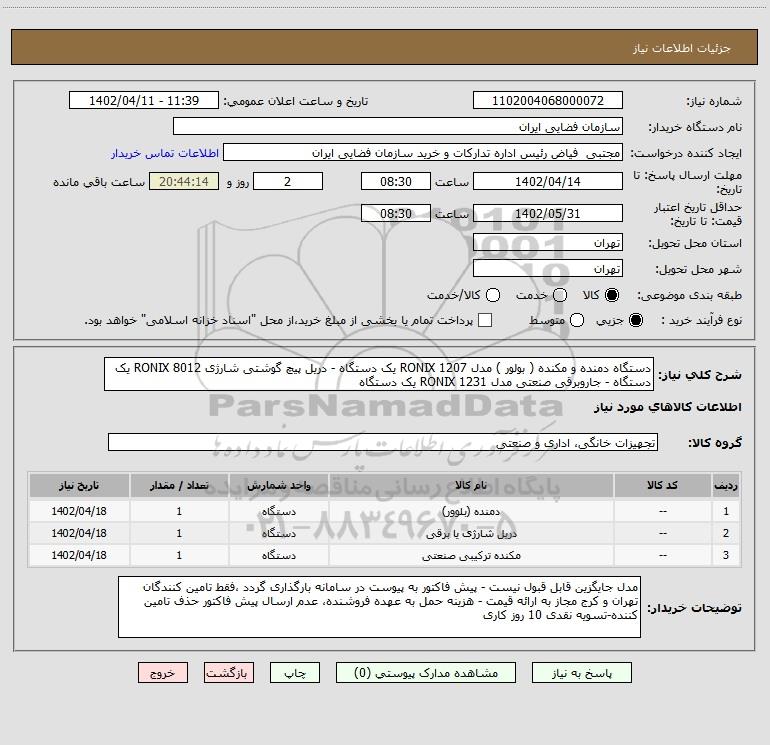Click the واحد شمارش column header
This screenshot has width=770, height=745.
tap(278, 485)
